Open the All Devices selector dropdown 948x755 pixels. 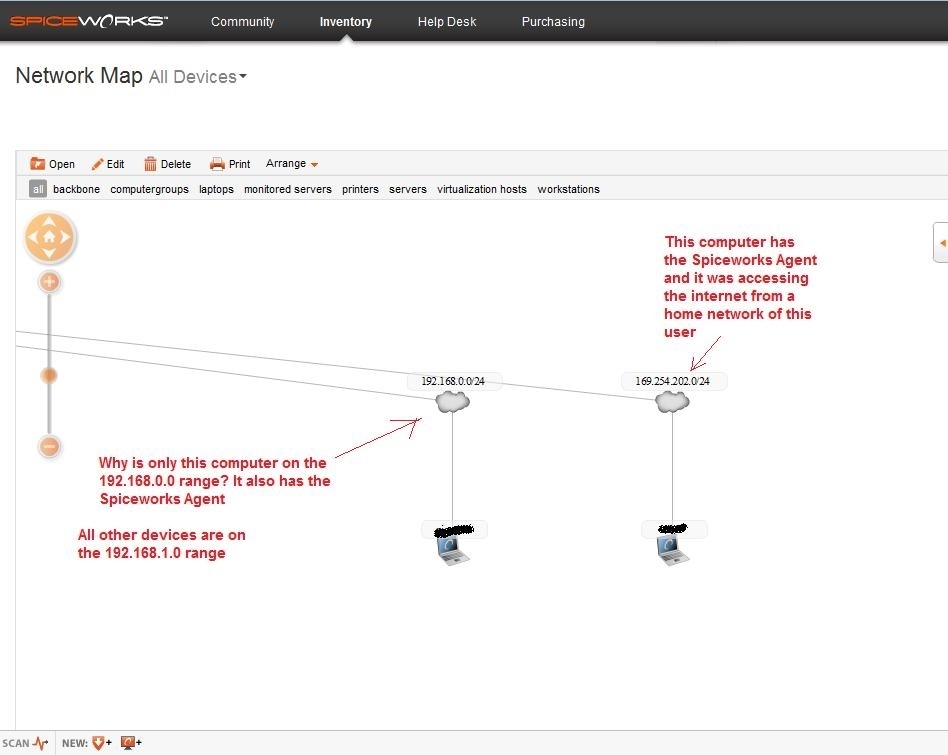pyautogui.click(x=197, y=76)
